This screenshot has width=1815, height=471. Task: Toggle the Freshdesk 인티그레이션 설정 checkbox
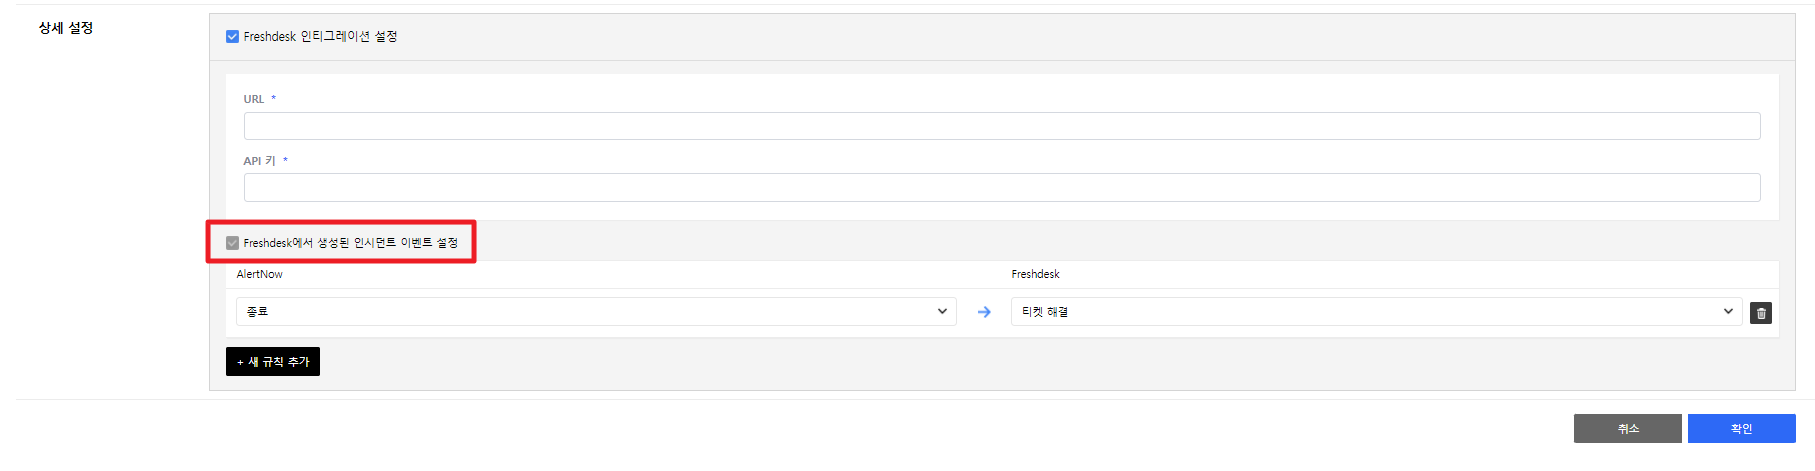coord(232,37)
